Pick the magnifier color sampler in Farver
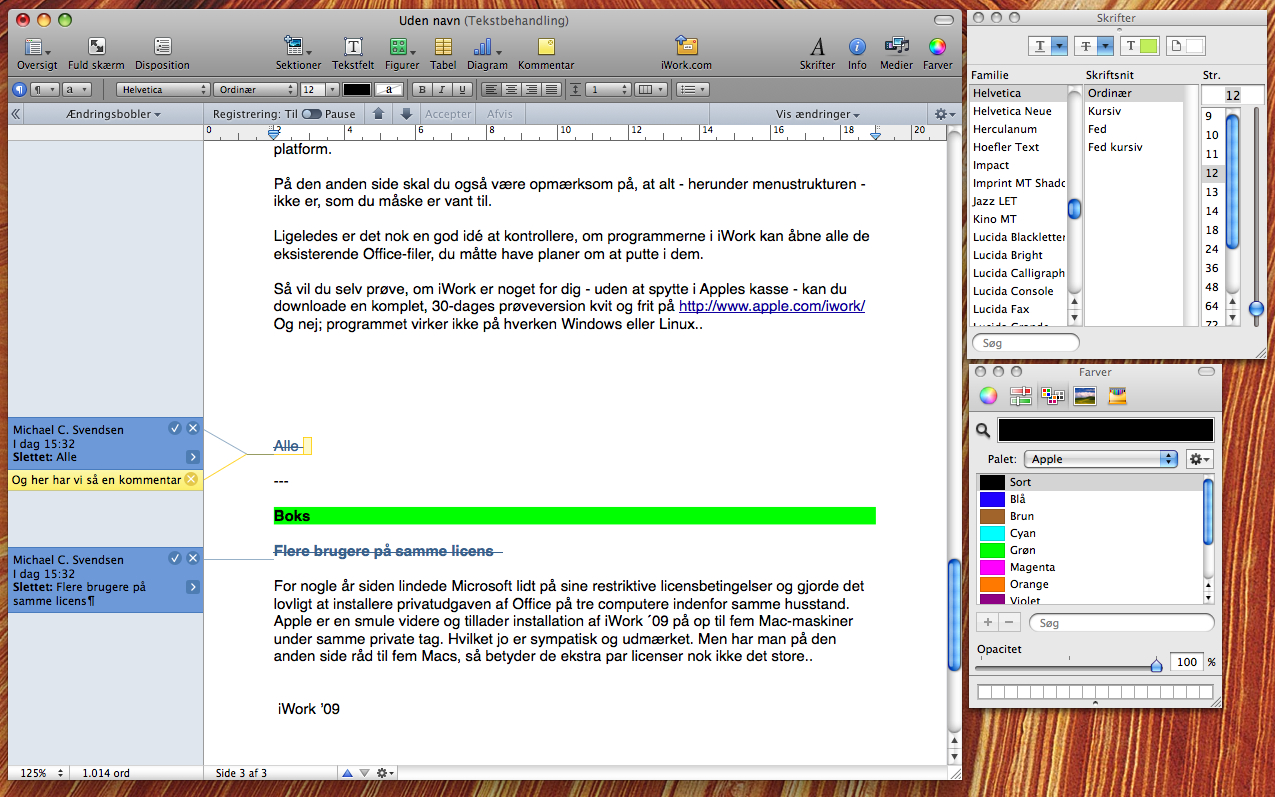The height and width of the screenshot is (797, 1275). (x=983, y=430)
